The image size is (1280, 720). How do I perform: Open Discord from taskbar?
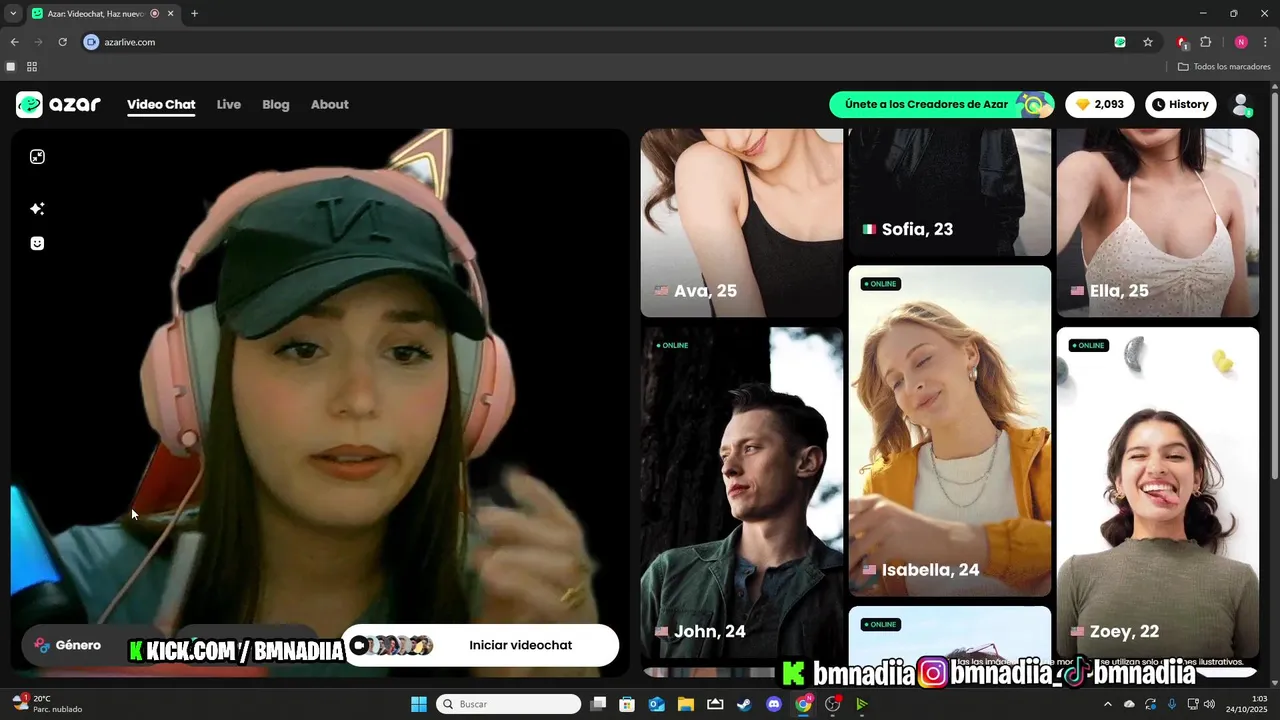point(773,704)
